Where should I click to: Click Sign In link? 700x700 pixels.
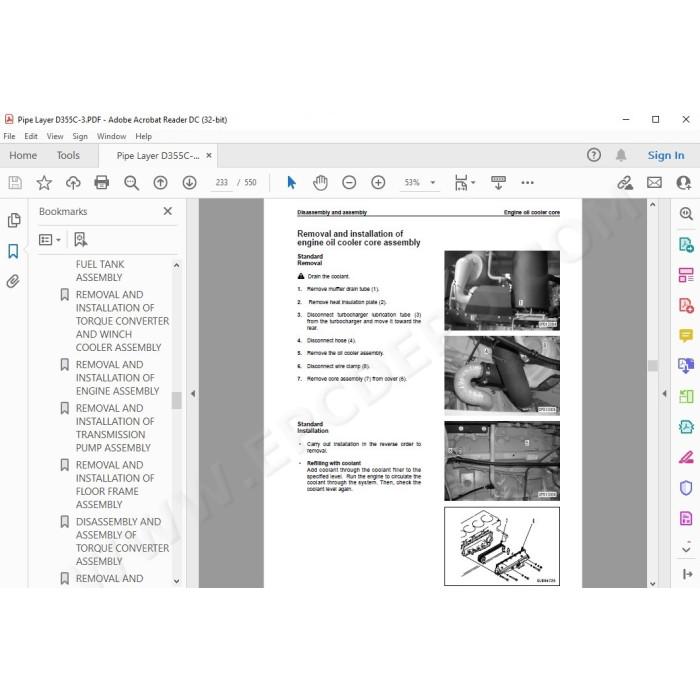click(666, 155)
